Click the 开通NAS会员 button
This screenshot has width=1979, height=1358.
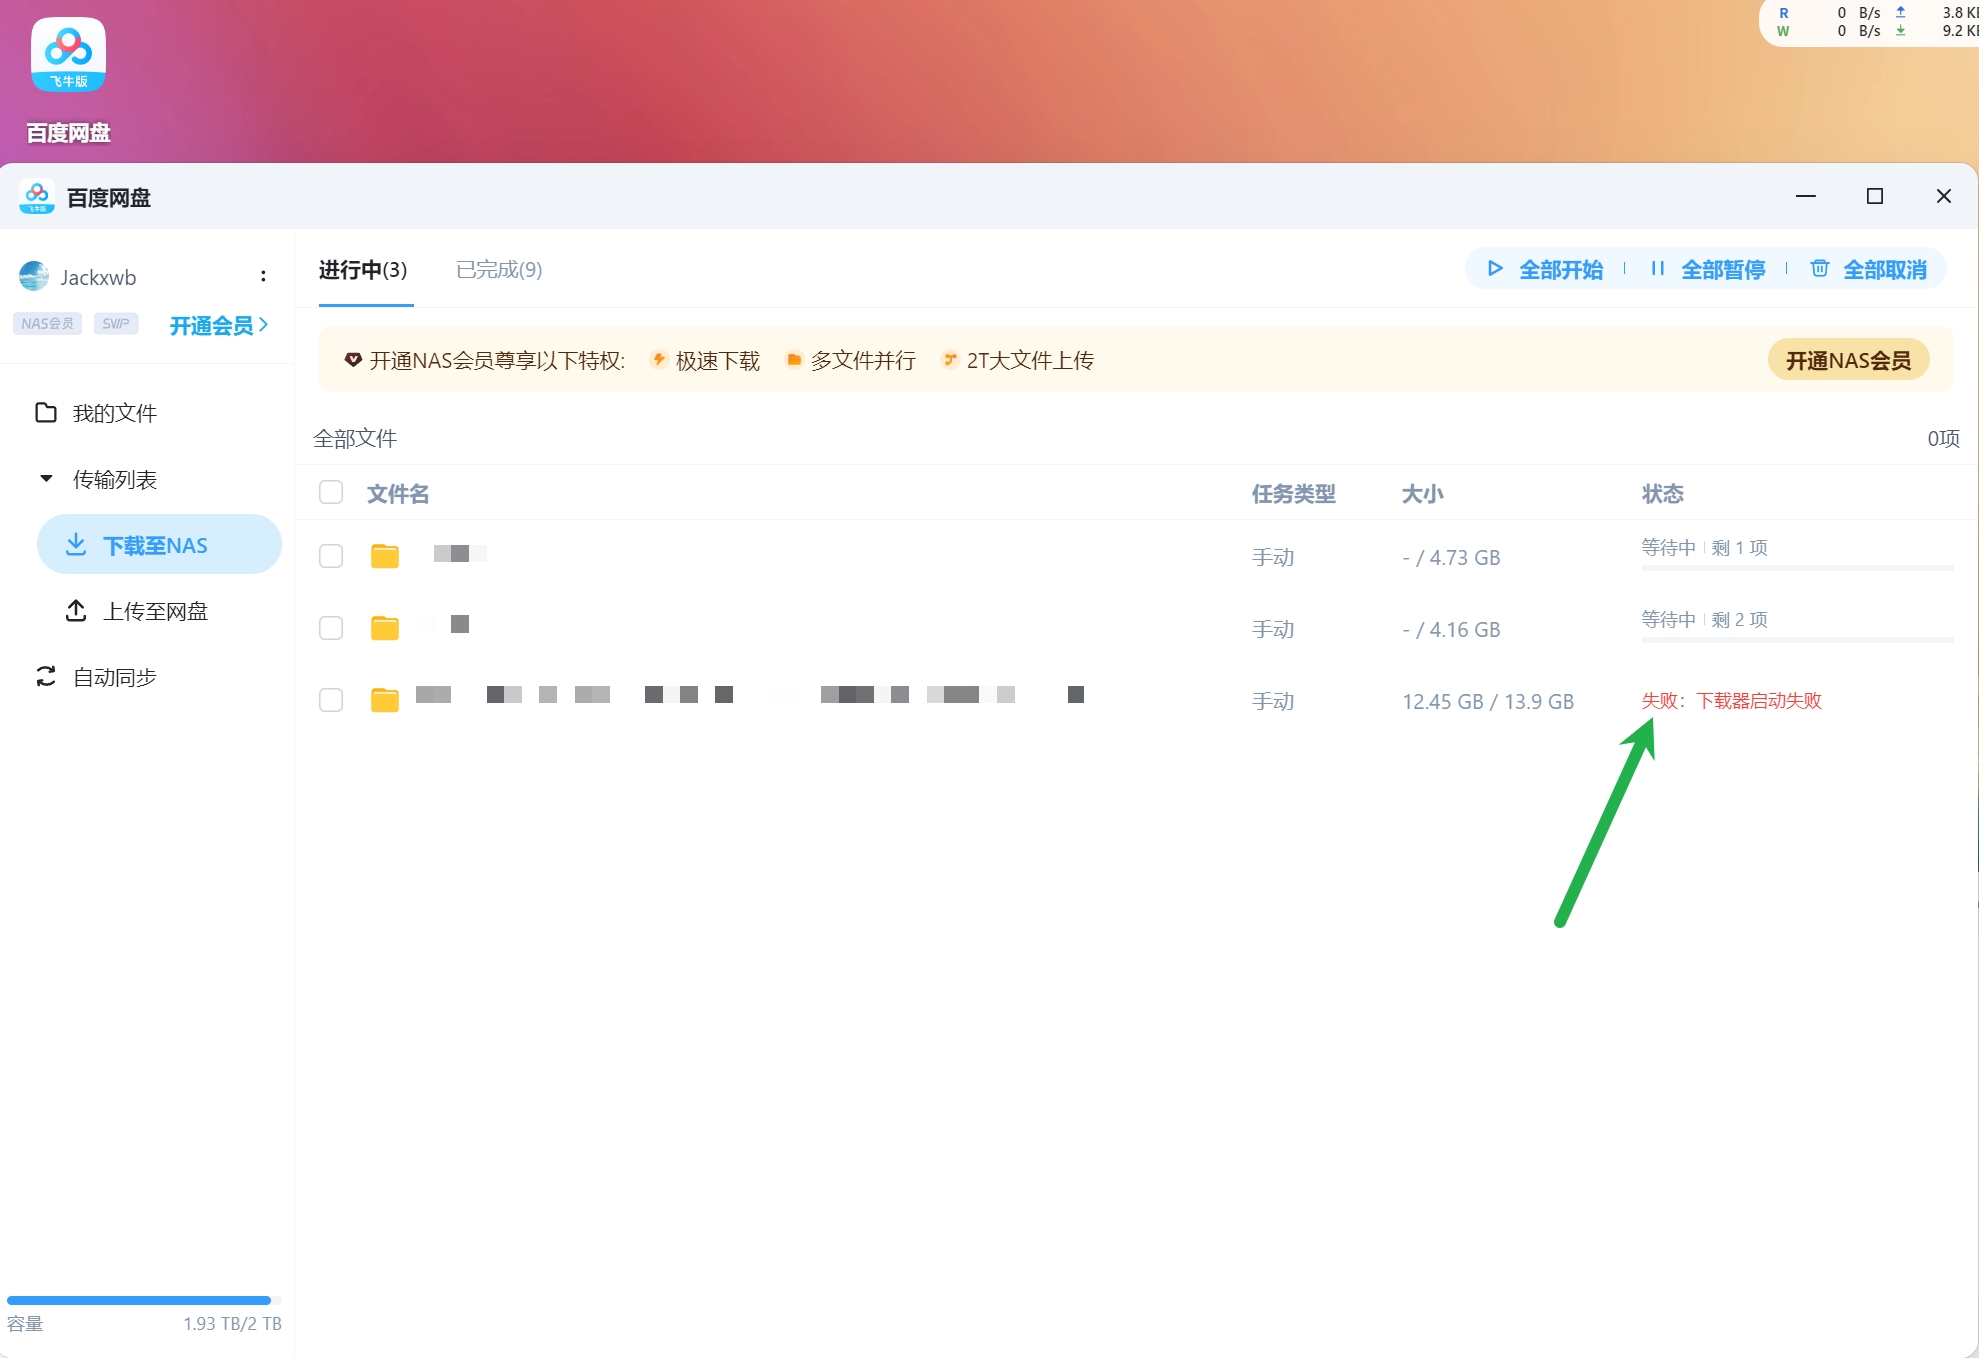[x=1848, y=361]
